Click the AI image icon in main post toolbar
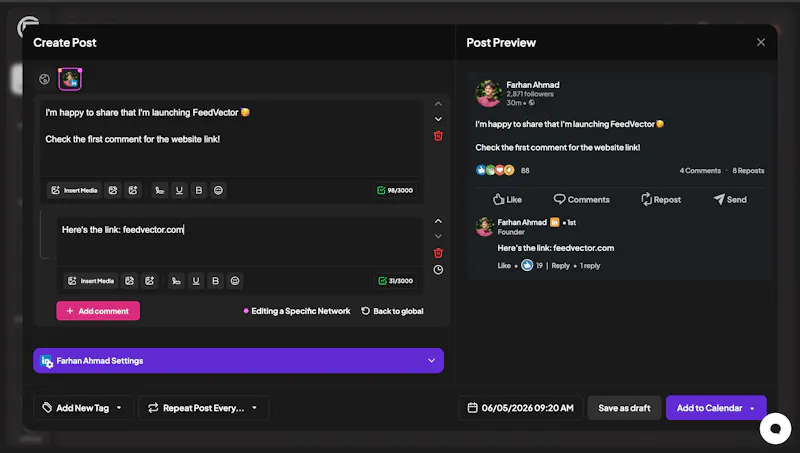Viewport: 800px width, 453px height. 133,190
